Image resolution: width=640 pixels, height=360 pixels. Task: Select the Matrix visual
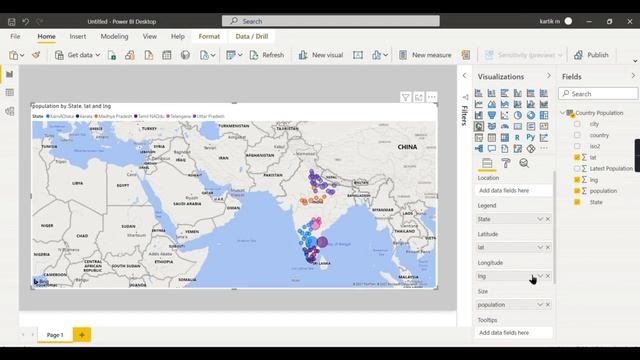505,138
